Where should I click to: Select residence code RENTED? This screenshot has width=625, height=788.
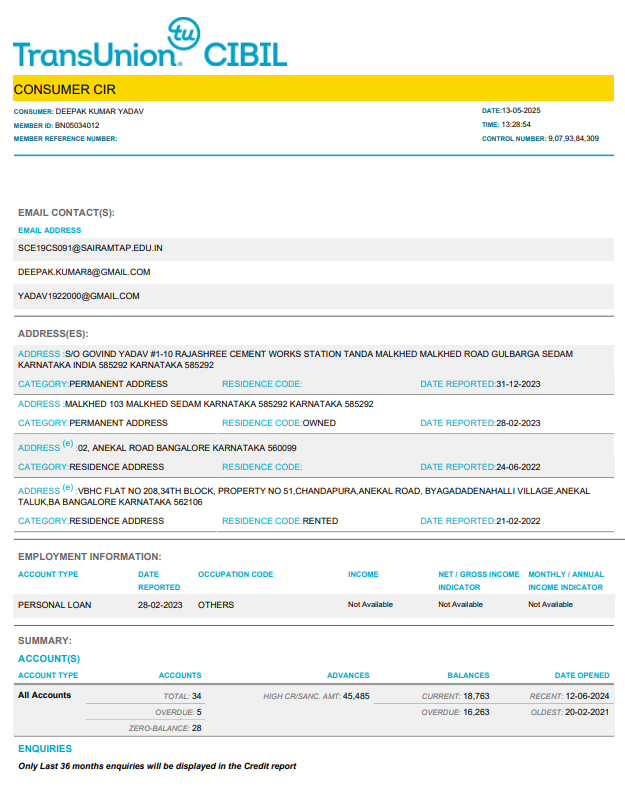[321, 521]
